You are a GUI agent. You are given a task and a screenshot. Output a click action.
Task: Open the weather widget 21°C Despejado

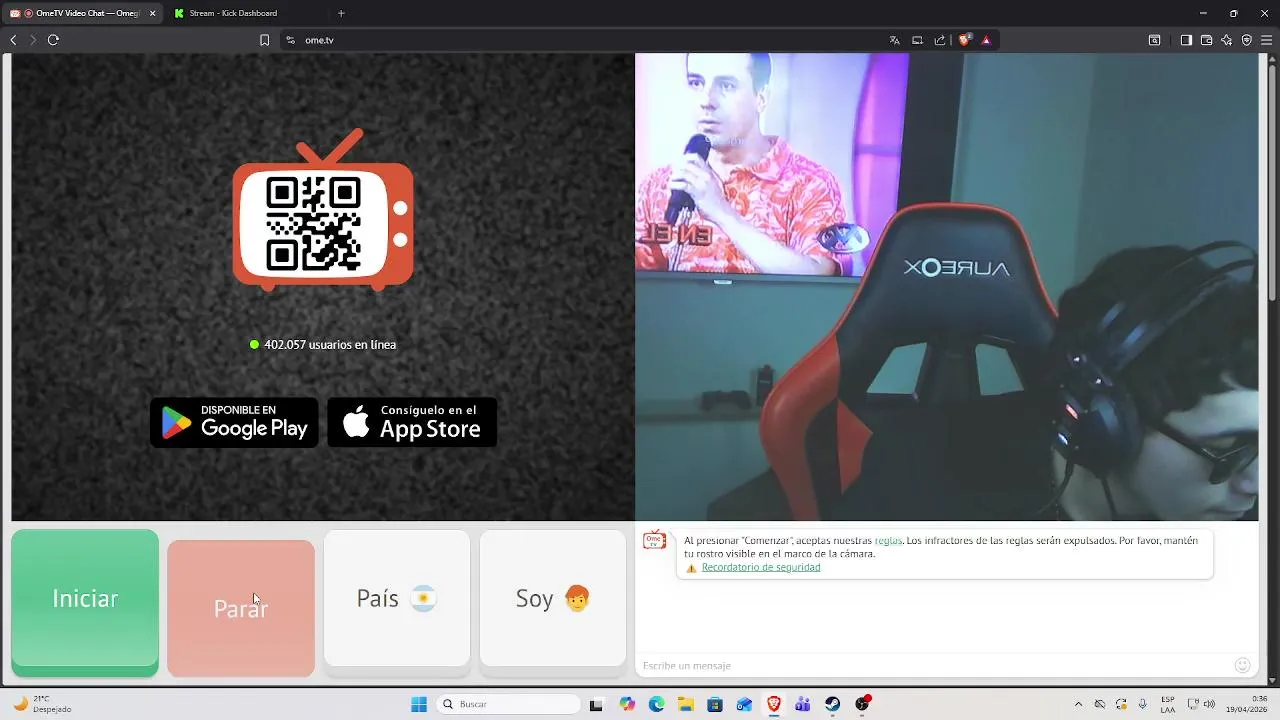(x=42, y=704)
